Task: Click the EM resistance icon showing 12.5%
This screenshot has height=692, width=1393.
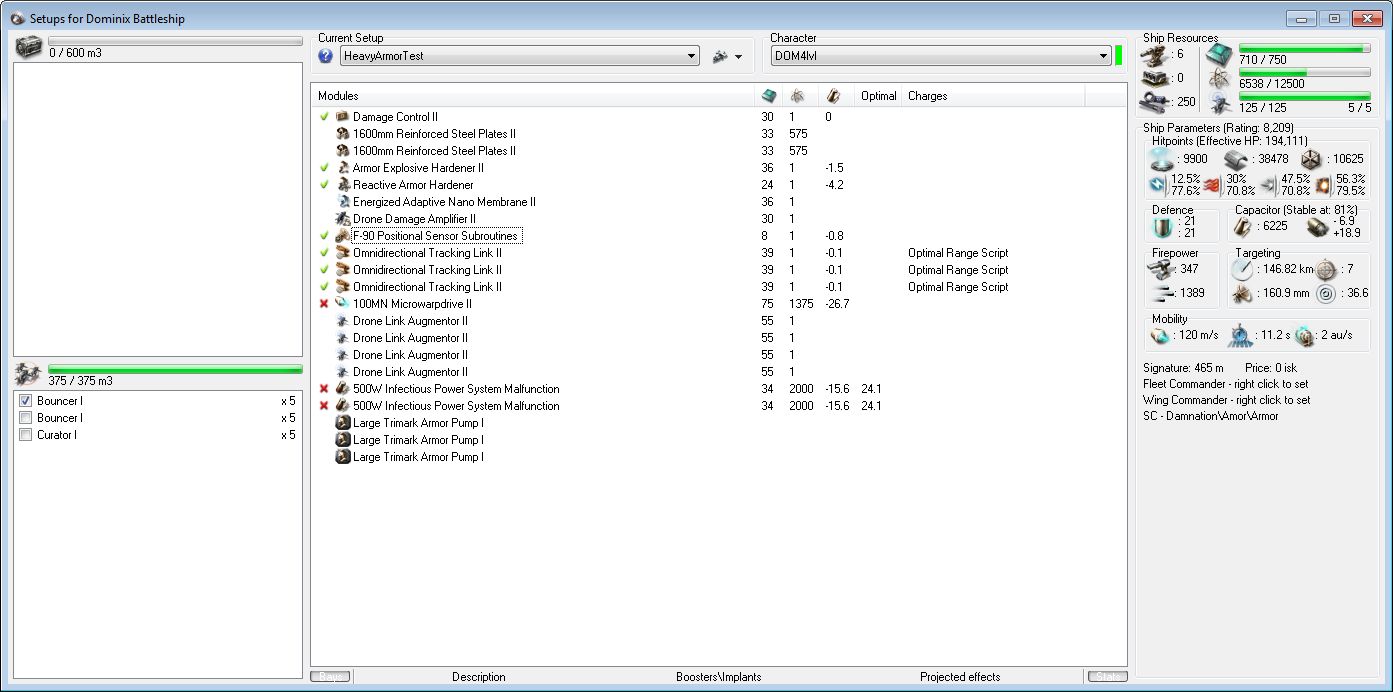Action: (1159, 185)
